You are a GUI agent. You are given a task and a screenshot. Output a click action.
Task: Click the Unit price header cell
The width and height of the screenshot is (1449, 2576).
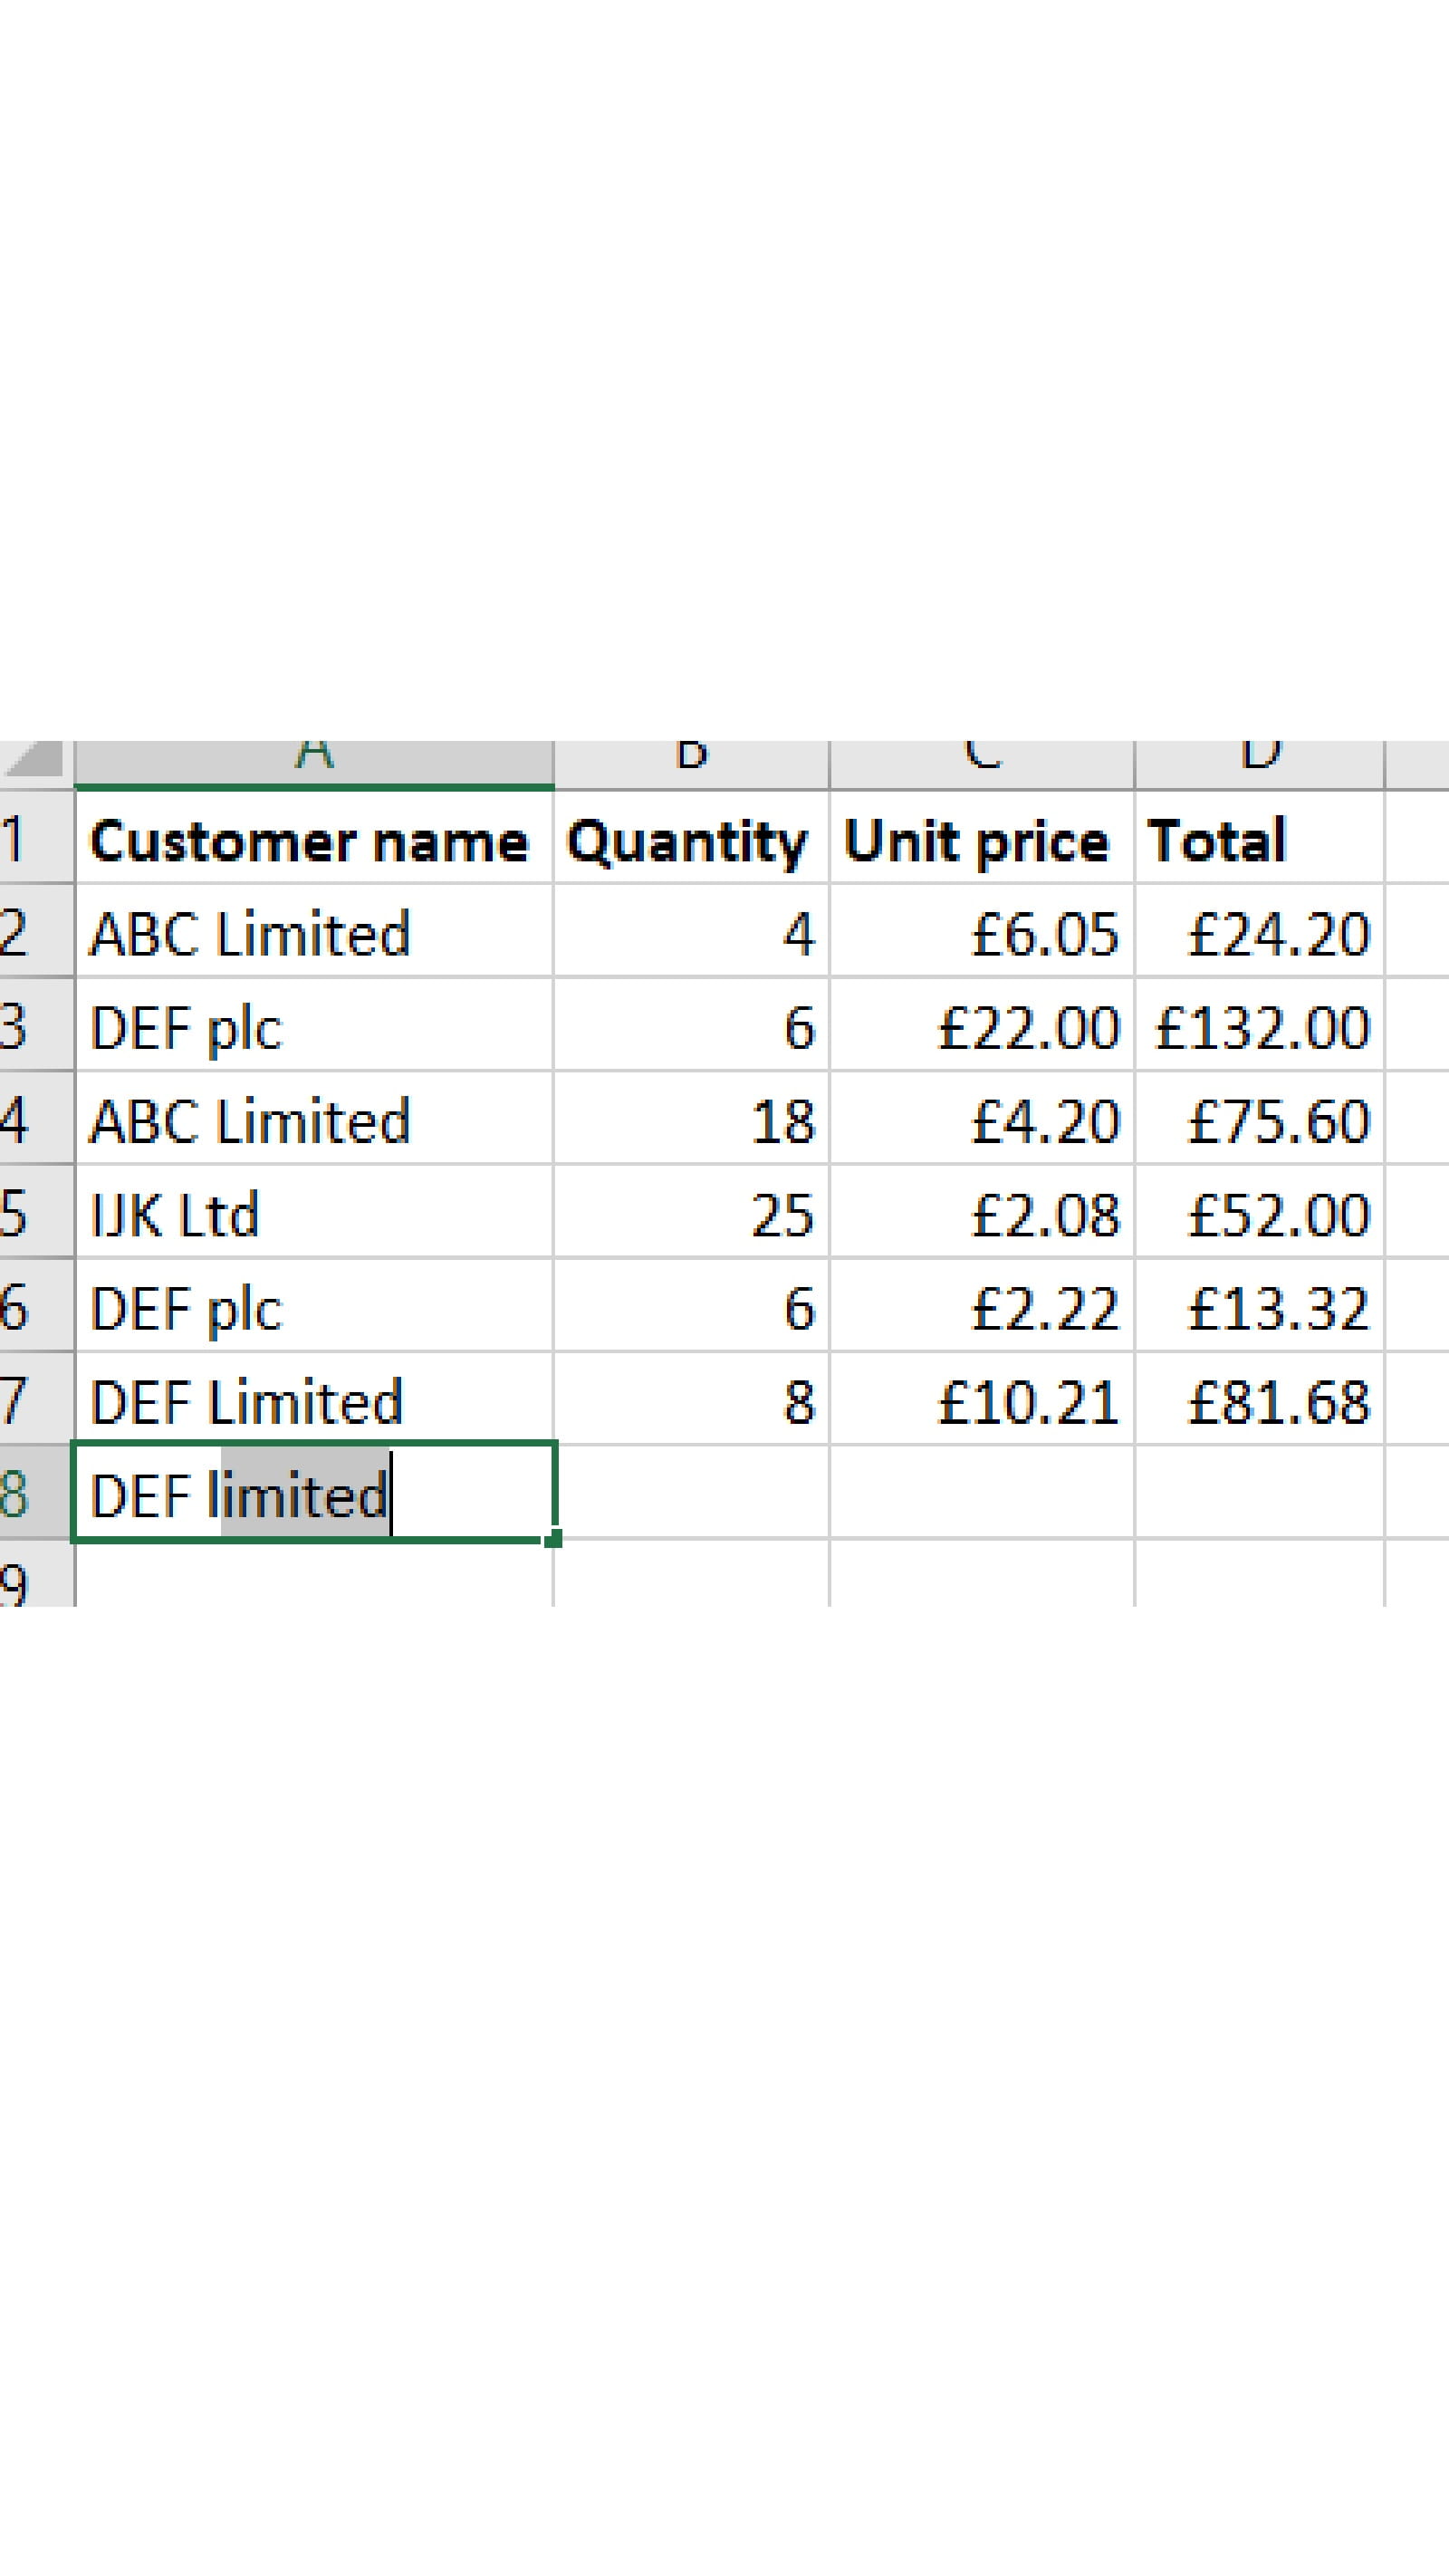981,838
